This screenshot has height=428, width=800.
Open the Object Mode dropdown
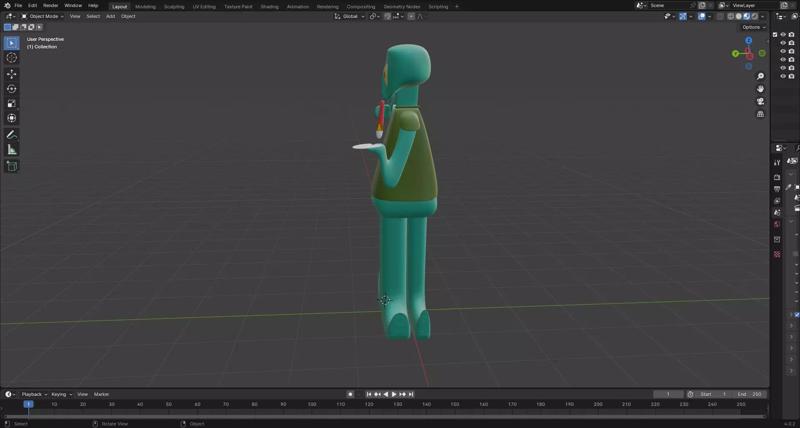click(42, 16)
